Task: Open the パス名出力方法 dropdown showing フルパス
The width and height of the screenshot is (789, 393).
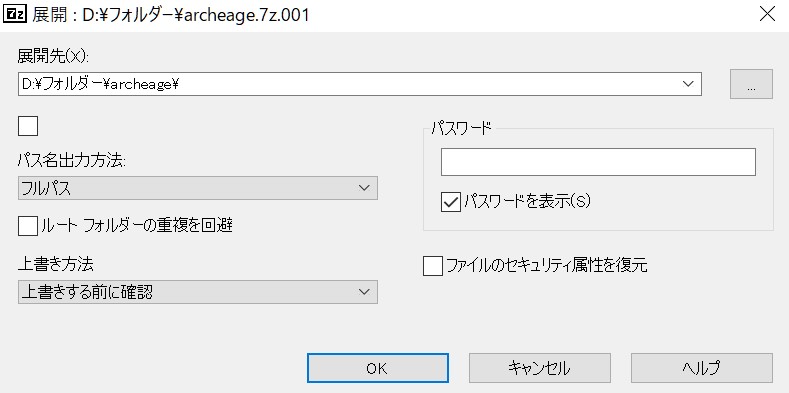Action: point(198,188)
